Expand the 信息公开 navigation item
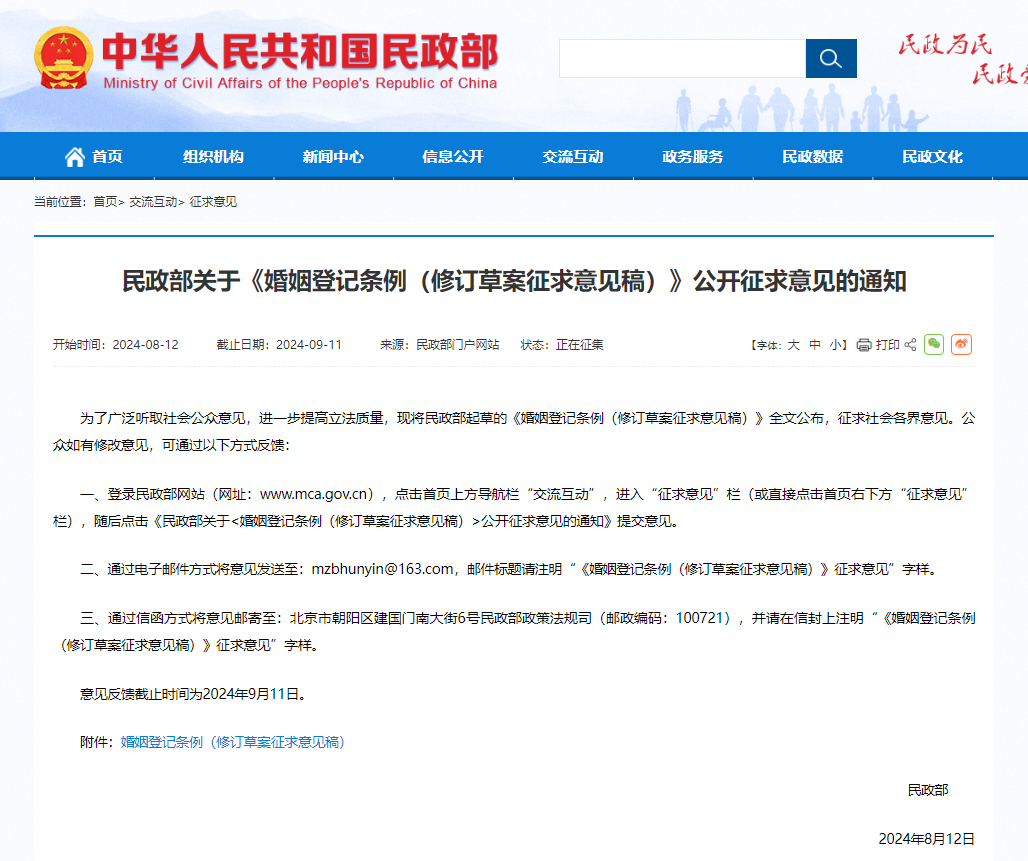1028x861 pixels. [453, 157]
